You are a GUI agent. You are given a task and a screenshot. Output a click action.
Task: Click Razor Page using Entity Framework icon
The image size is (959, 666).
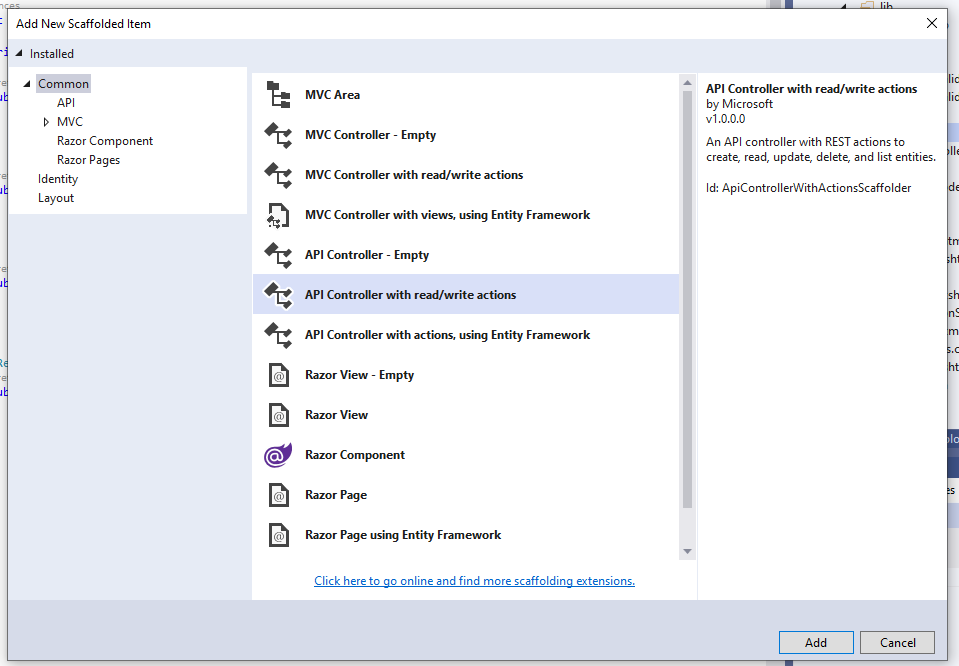[278, 535]
